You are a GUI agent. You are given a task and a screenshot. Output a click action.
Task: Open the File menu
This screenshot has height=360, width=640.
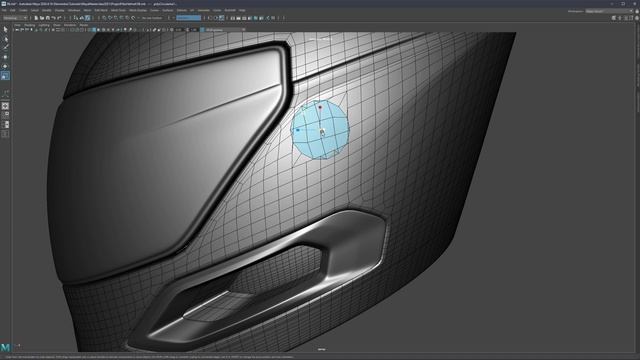coord(5,10)
